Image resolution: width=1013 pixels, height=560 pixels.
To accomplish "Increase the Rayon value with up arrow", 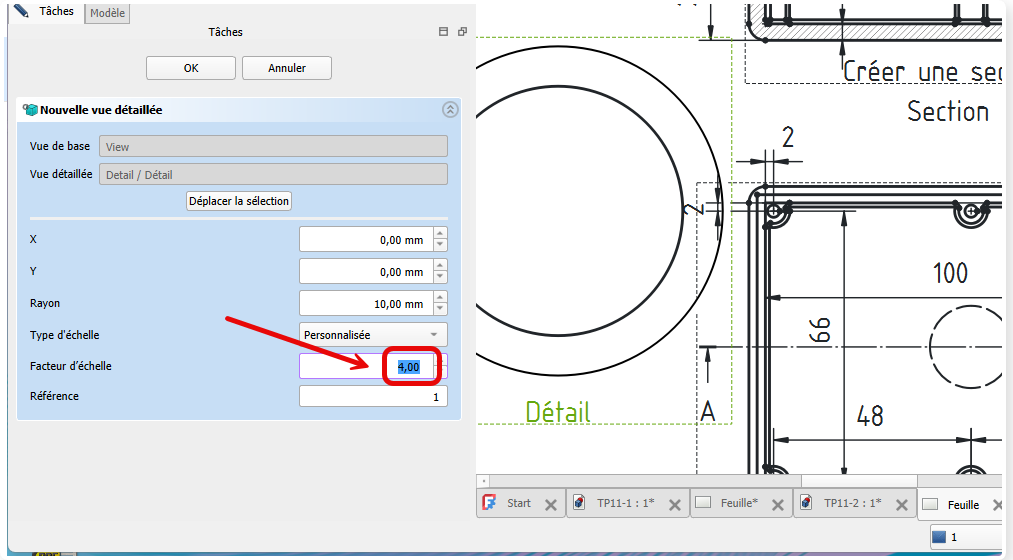I will 440,298.
